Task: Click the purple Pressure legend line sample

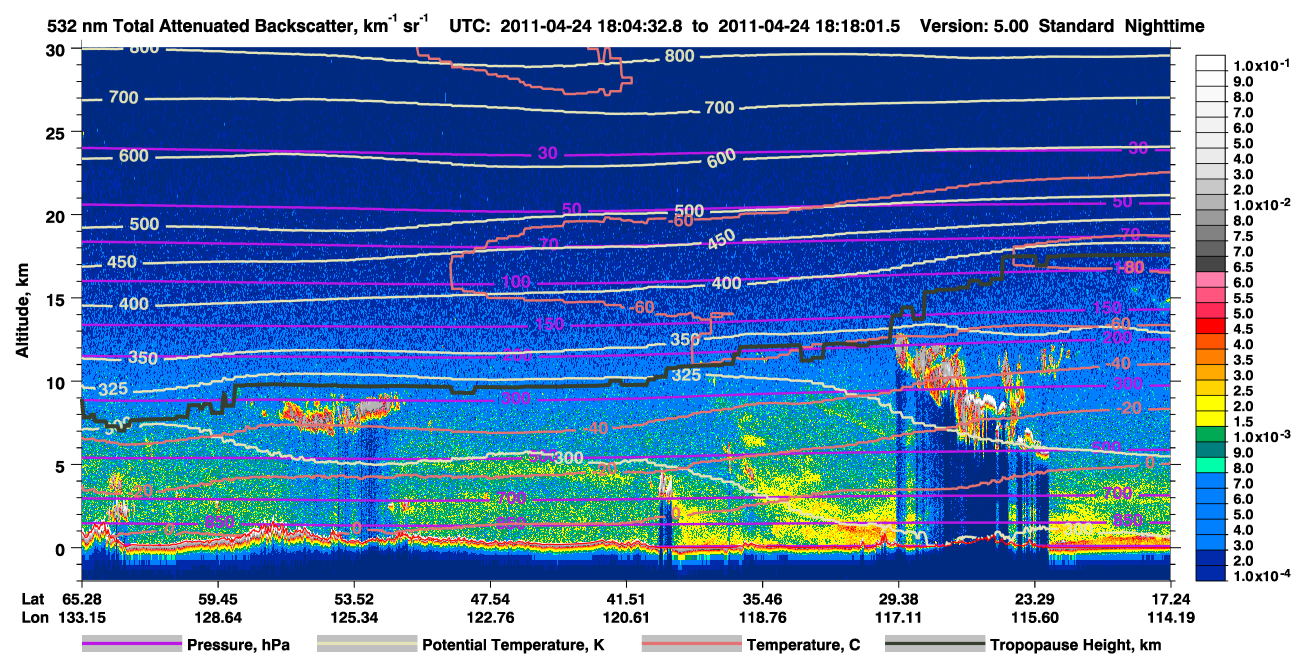Action: tap(131, 645)
